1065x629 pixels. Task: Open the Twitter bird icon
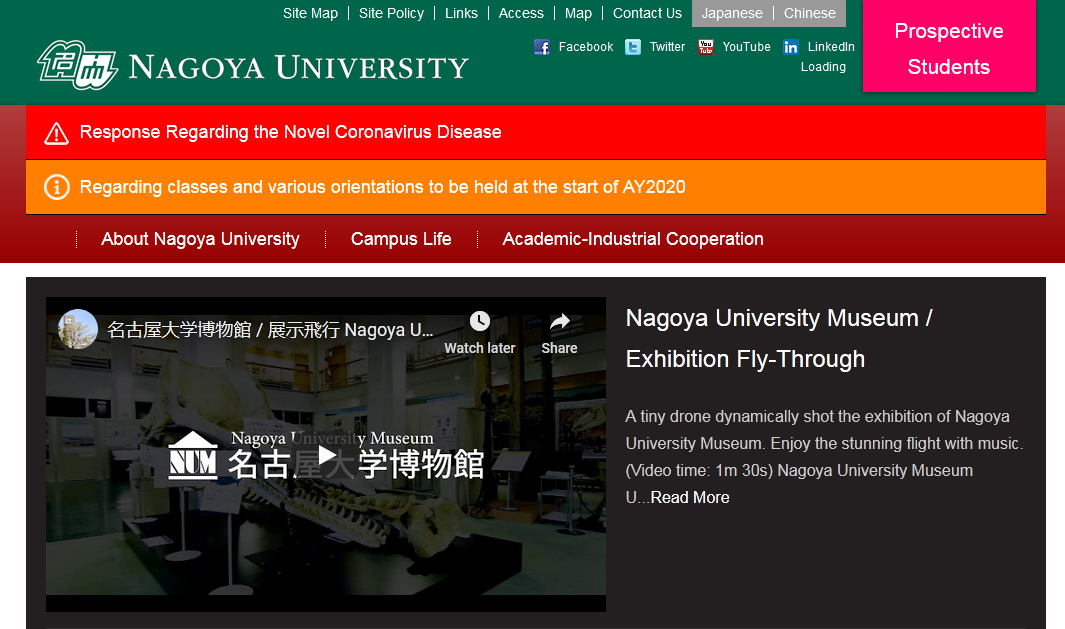tap(633, 47)
